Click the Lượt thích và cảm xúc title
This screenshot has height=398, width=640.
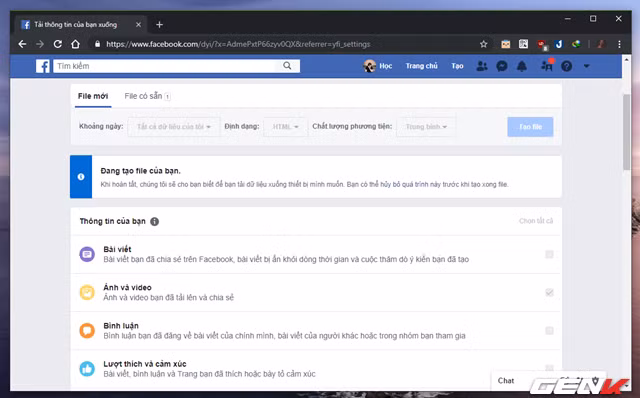click(145, 364)
